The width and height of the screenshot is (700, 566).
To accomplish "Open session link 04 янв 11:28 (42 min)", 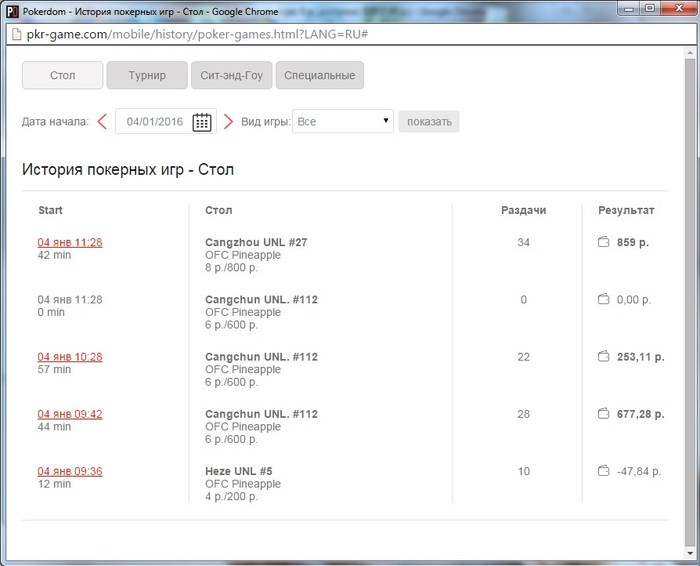I will [x=70, y=242].
